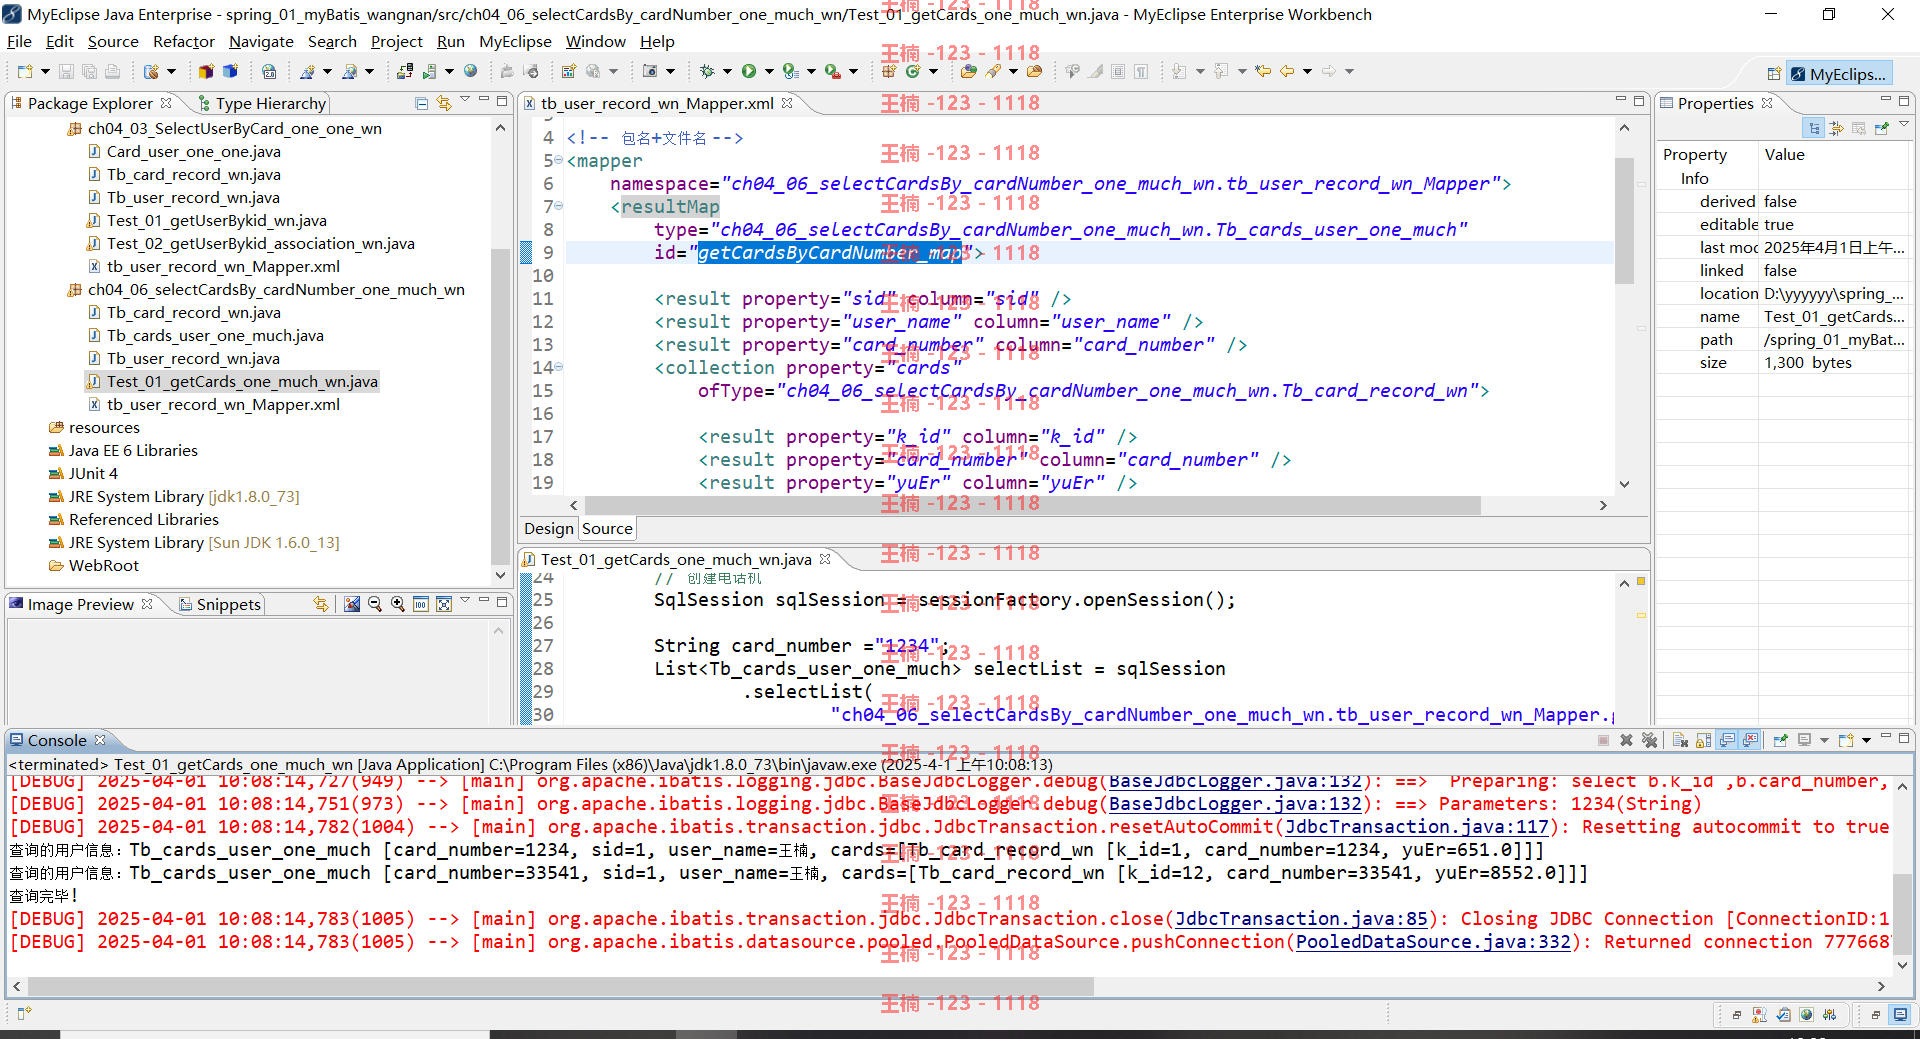The width and height of the screenshot is (1920, 1039).
Task: Toggle Link with Selection in Image Preview
Action: [x=320, y=604]
